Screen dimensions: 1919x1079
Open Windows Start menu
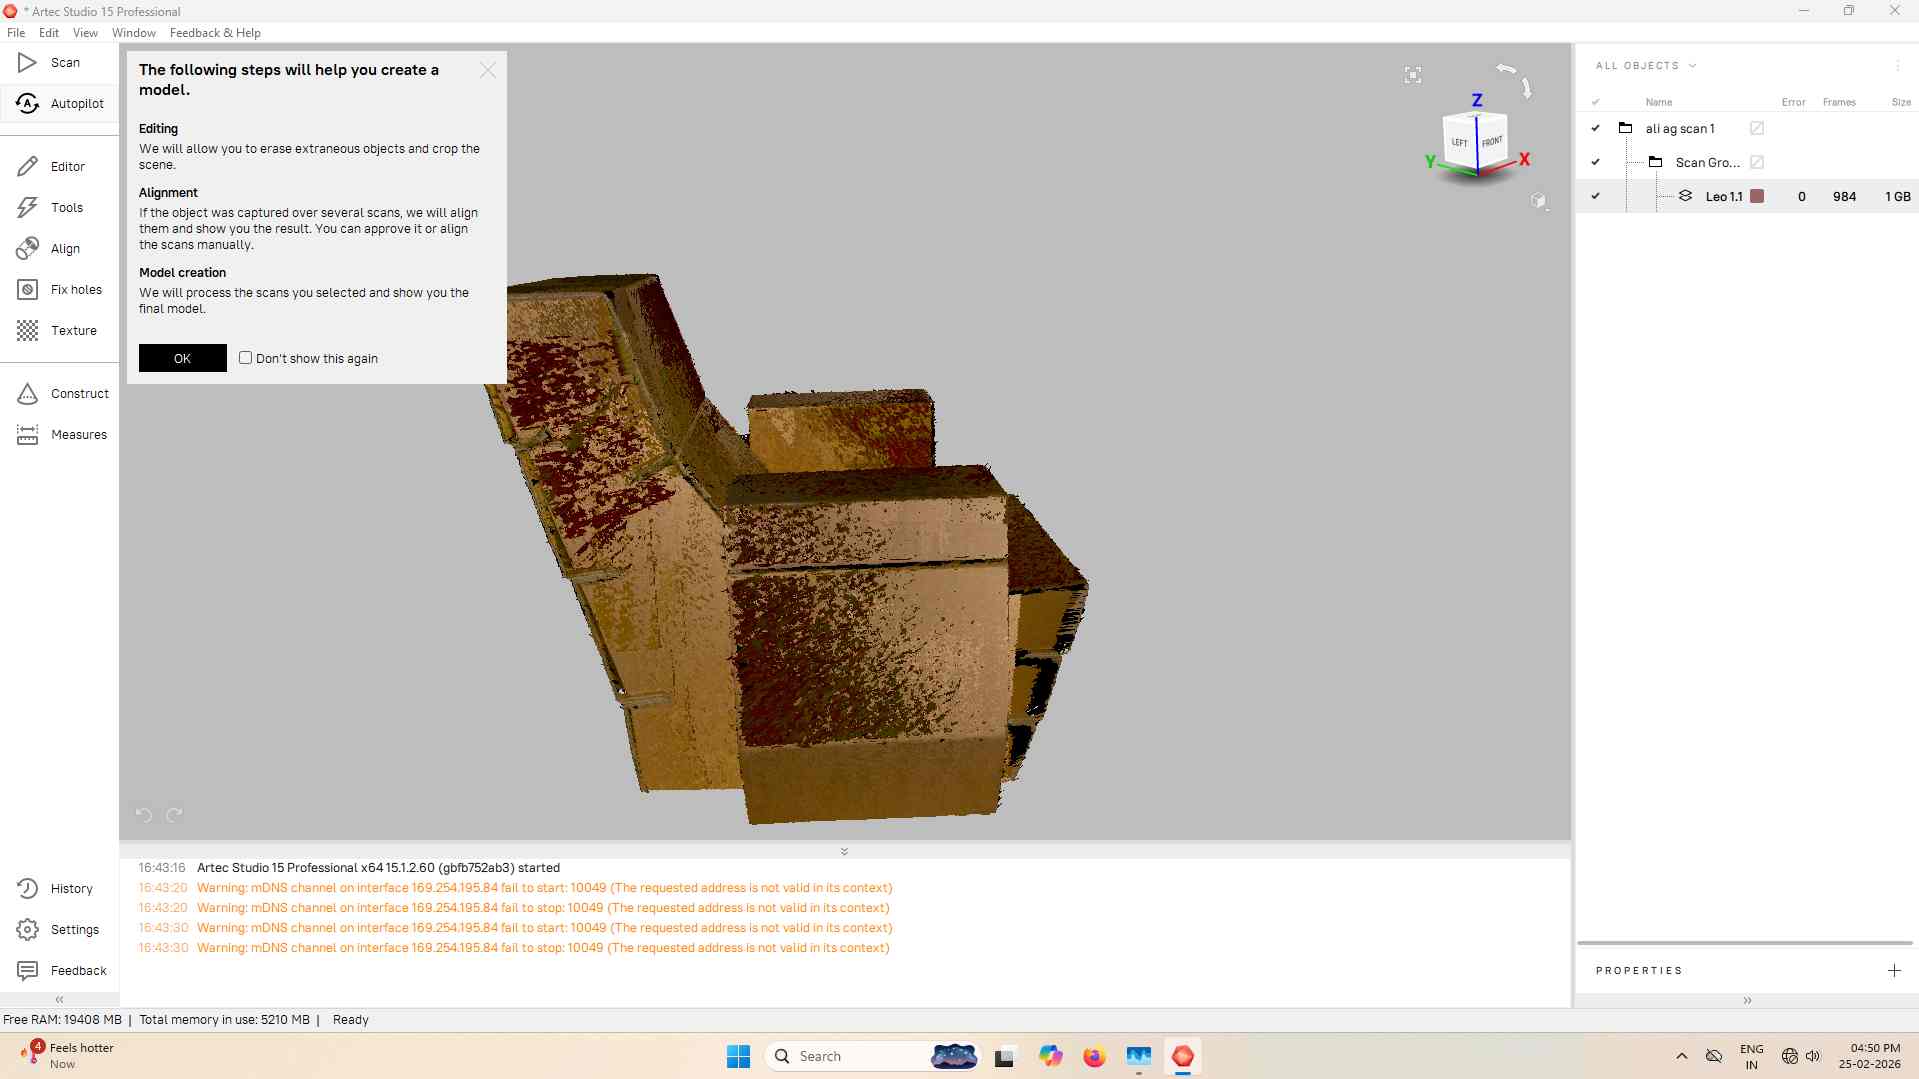[x=739, y=1057]
